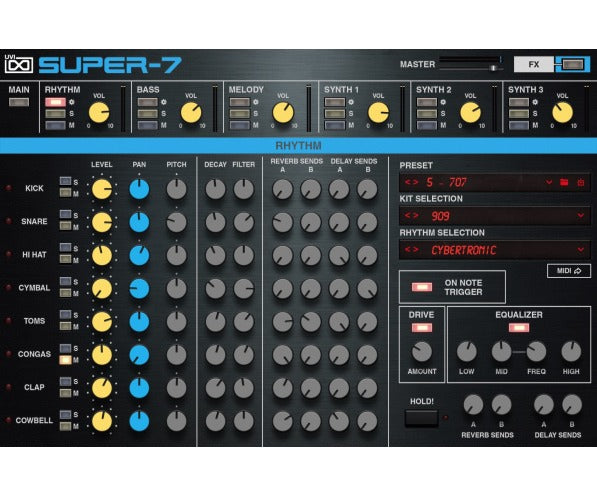
Task: Mute the Bass section
Action: [148, 125]
